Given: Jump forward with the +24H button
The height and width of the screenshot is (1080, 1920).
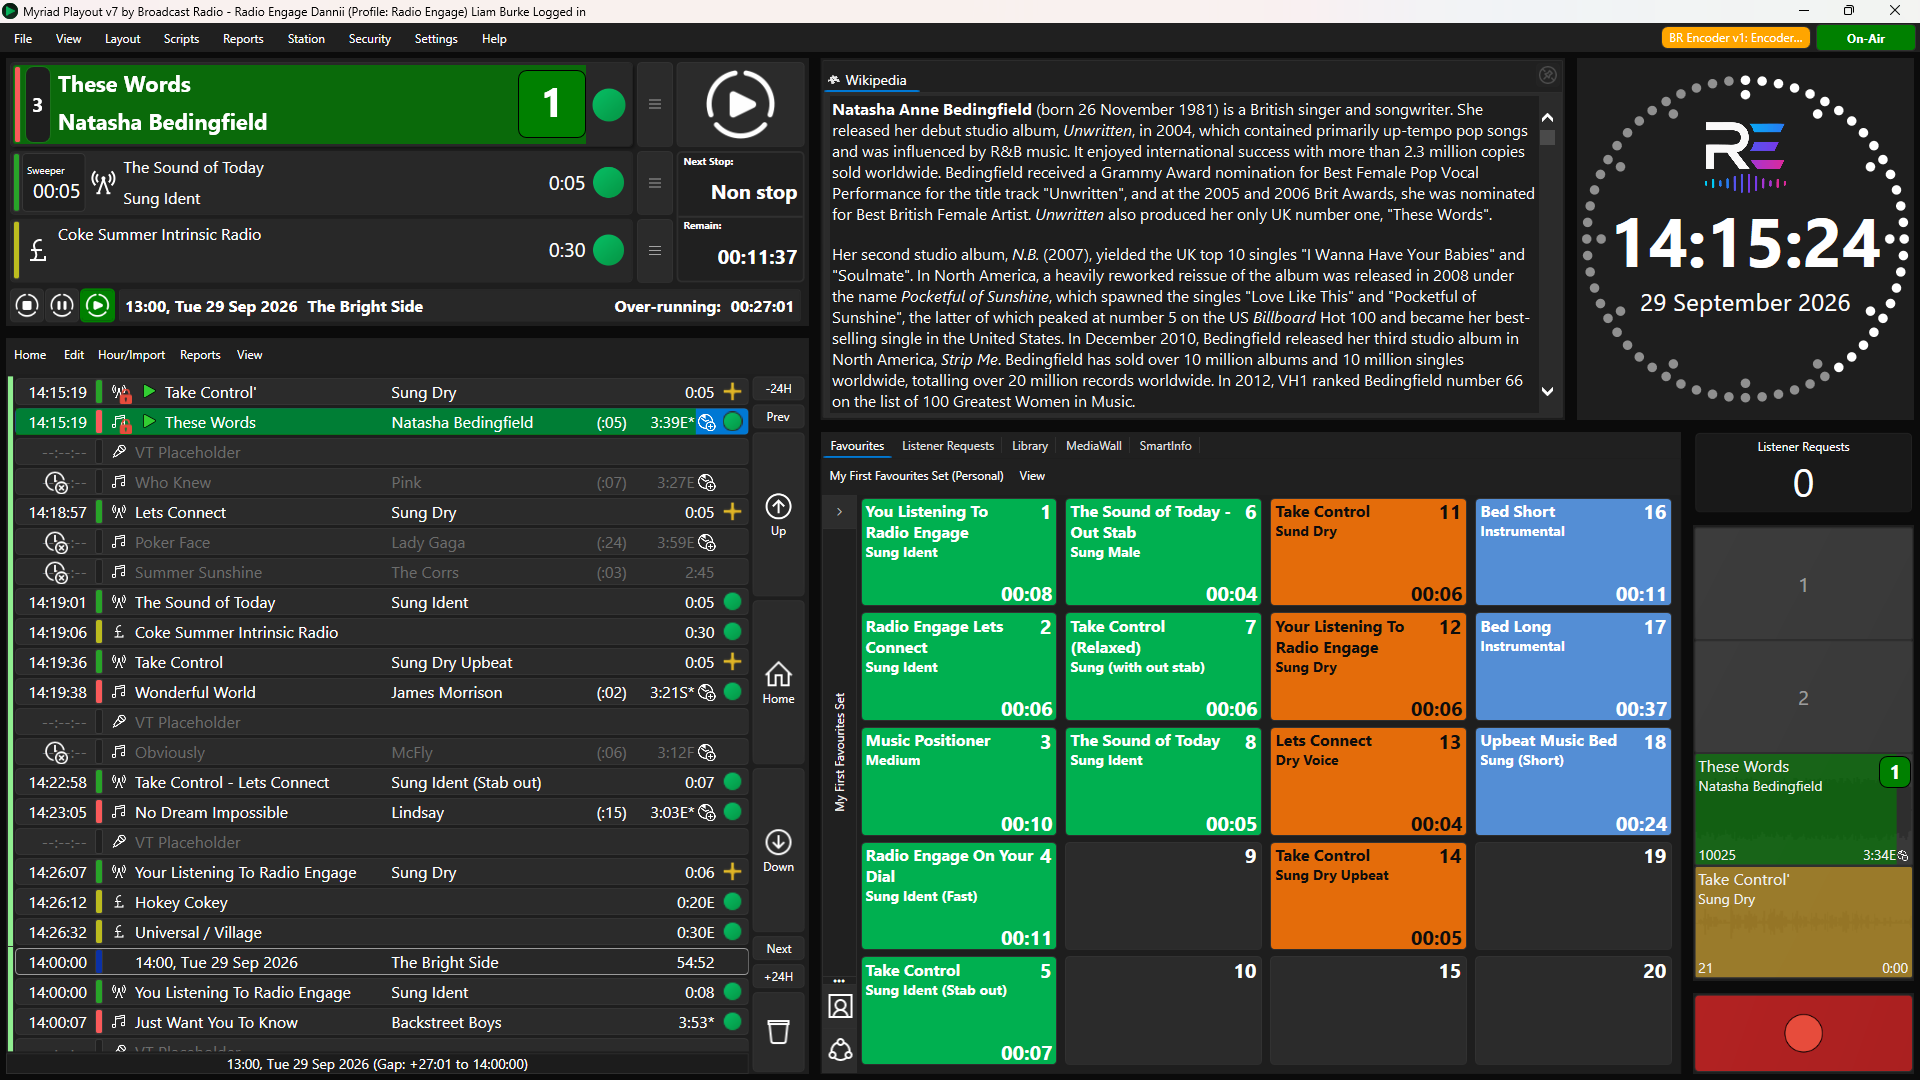Looking at the screenshot, I should [x=778, y=977].
